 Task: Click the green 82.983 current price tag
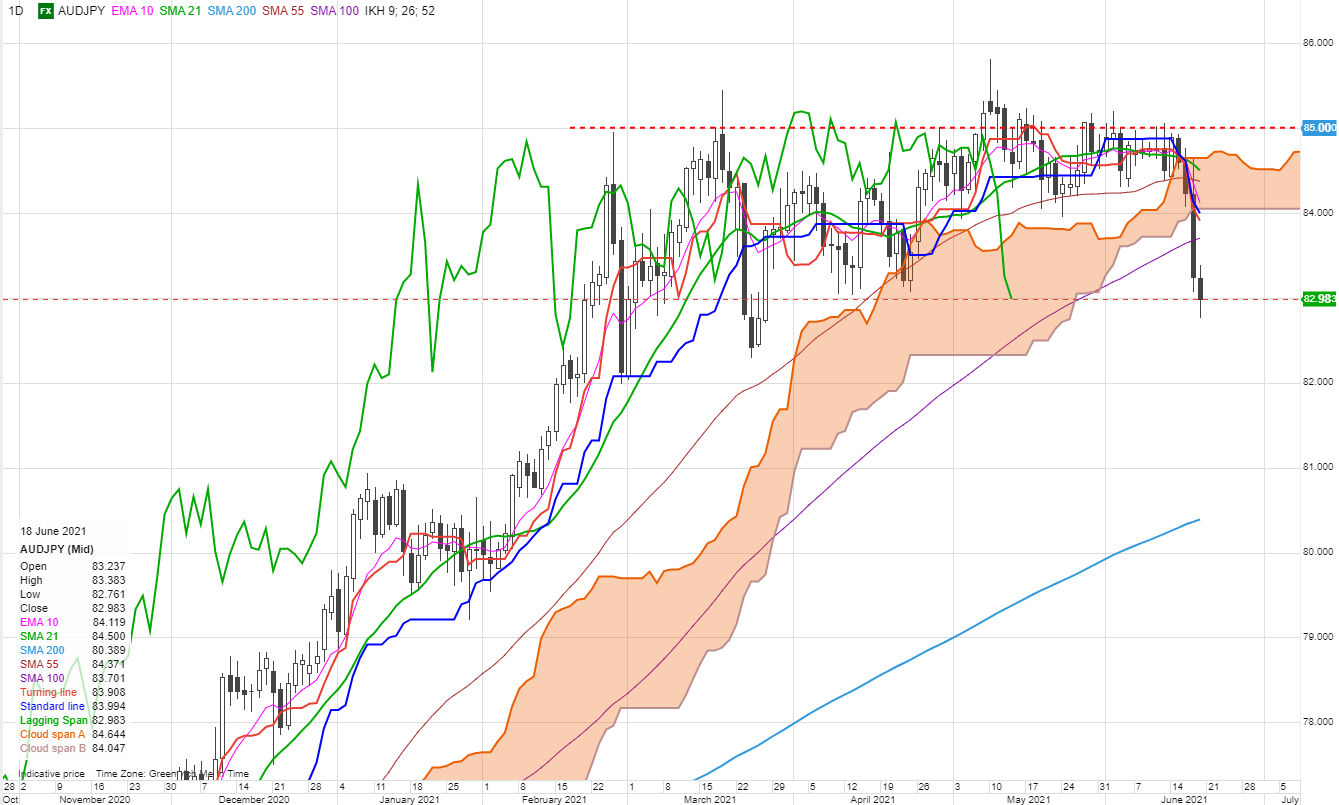[1319, 299]
